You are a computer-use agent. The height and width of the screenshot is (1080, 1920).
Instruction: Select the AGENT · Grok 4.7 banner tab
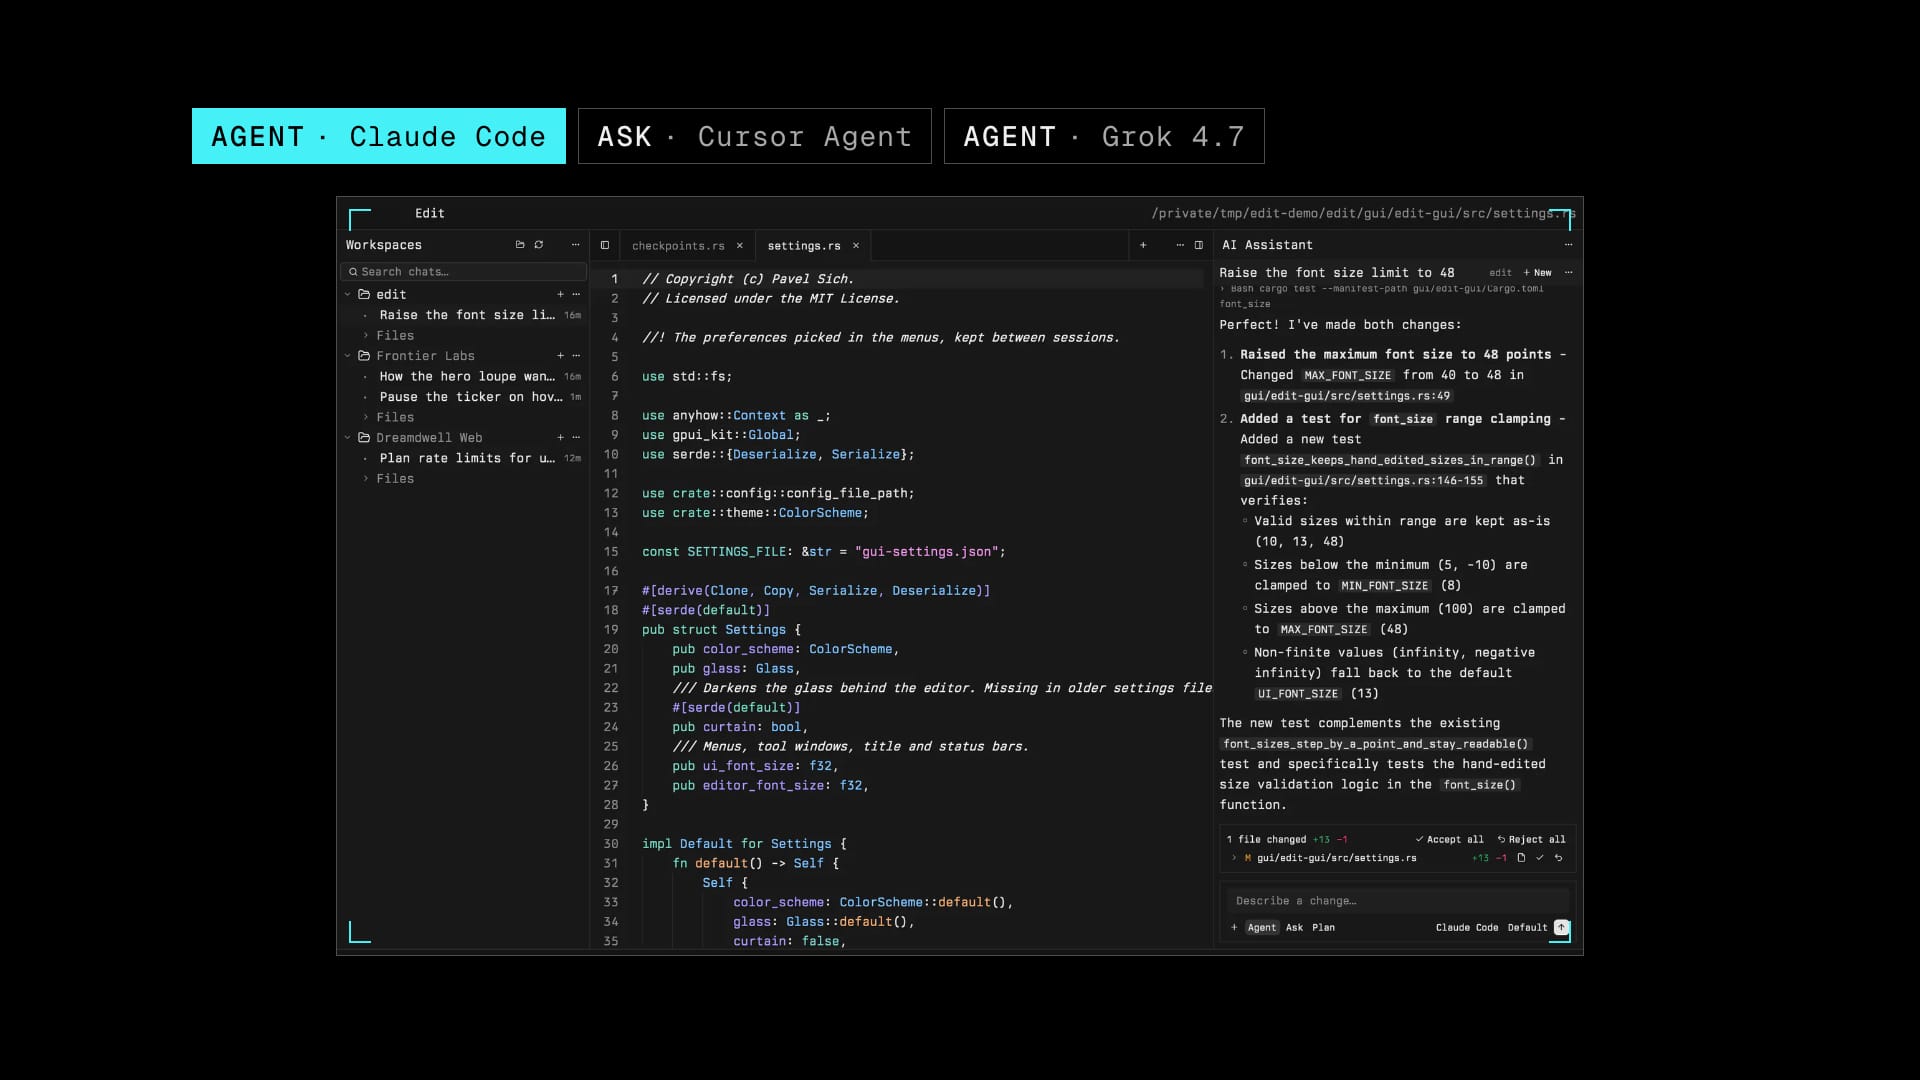pyautogui.click(x=1104, y=136)
